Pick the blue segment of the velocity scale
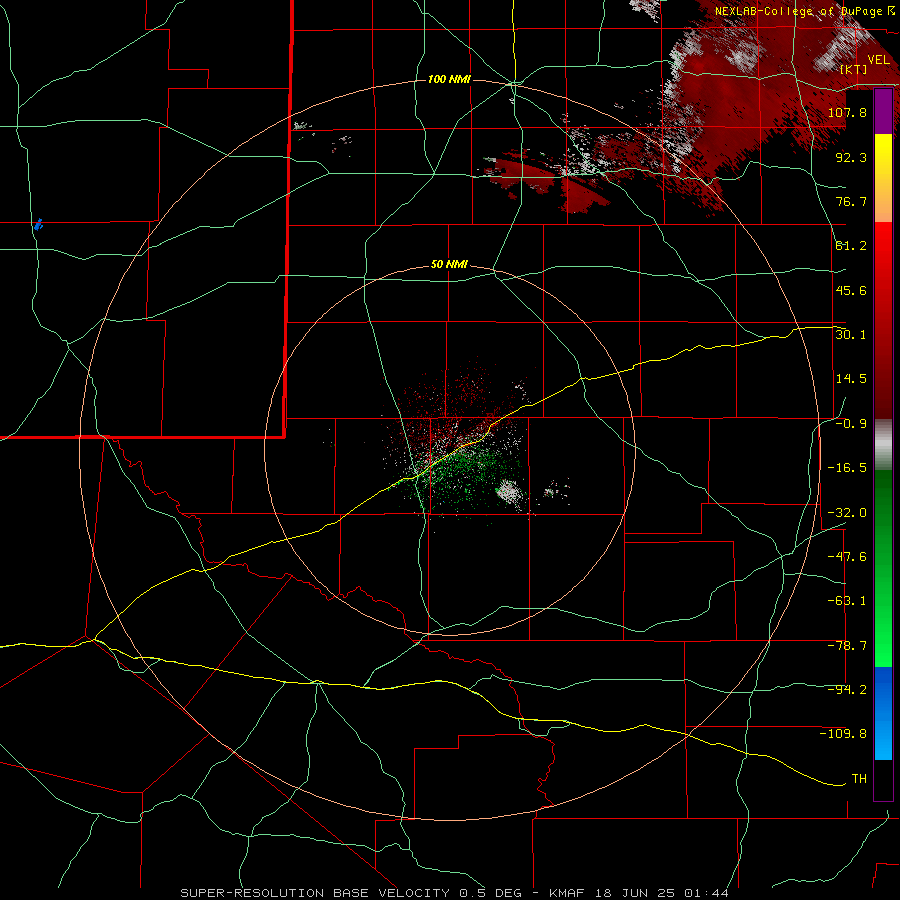The height and width of the screenshot is (900, 900). pyautogui.click(x=883, y=713)
